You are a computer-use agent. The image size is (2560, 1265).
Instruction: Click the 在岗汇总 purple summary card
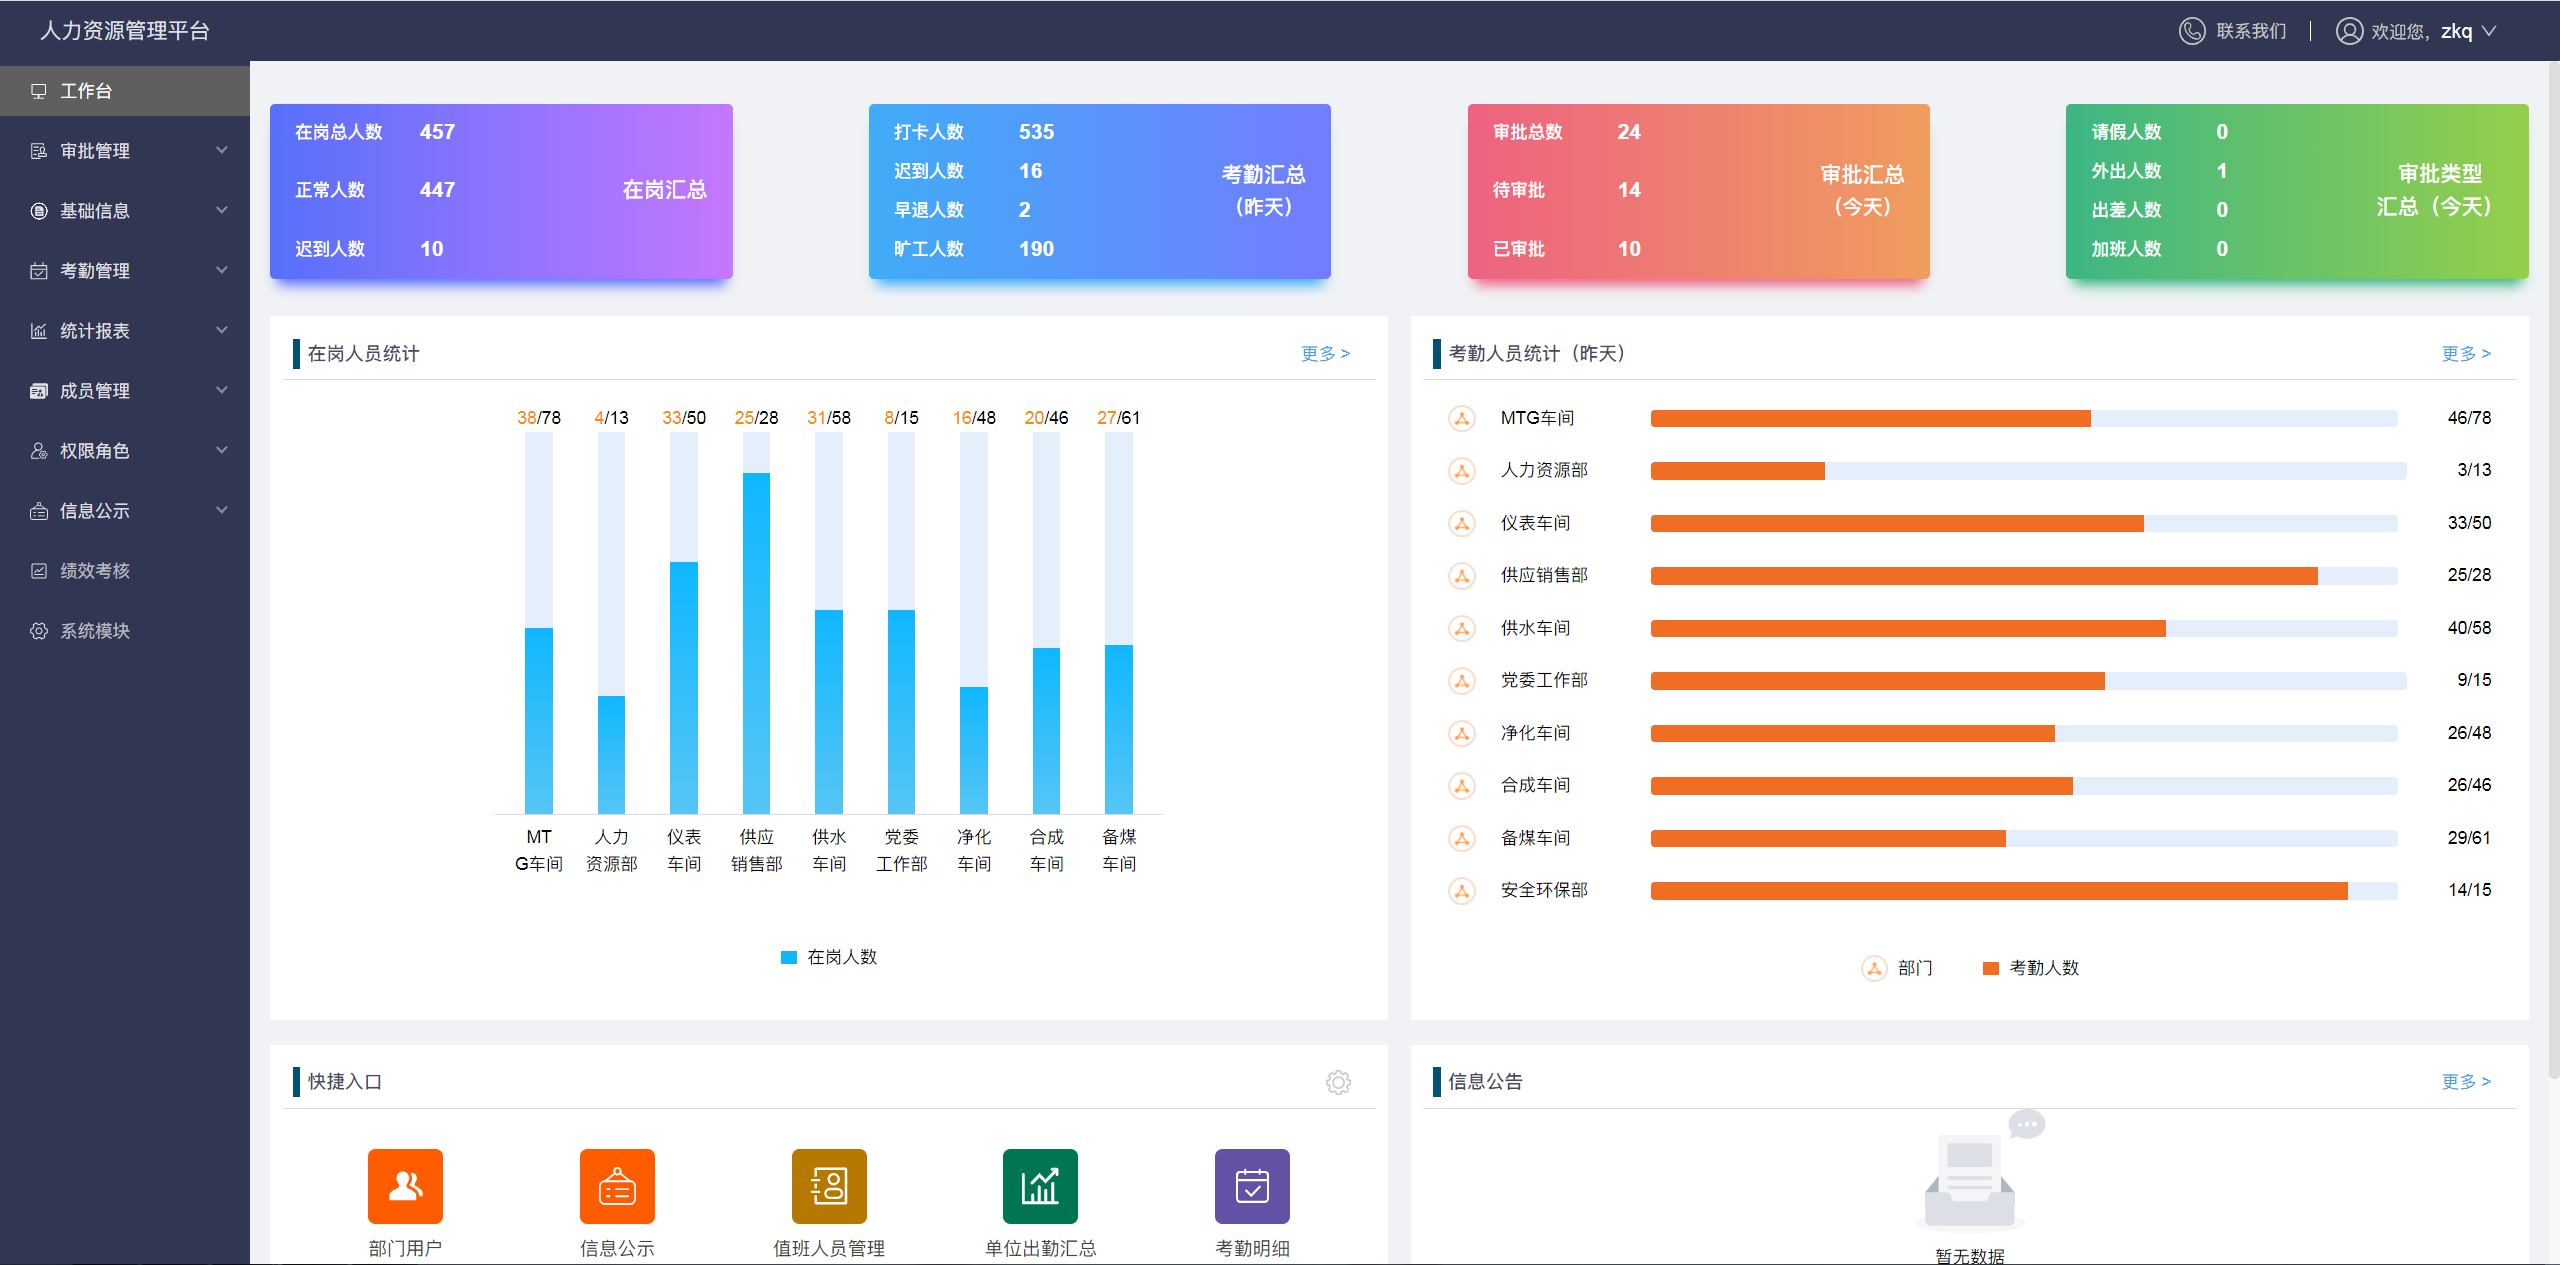coord(501,191)
